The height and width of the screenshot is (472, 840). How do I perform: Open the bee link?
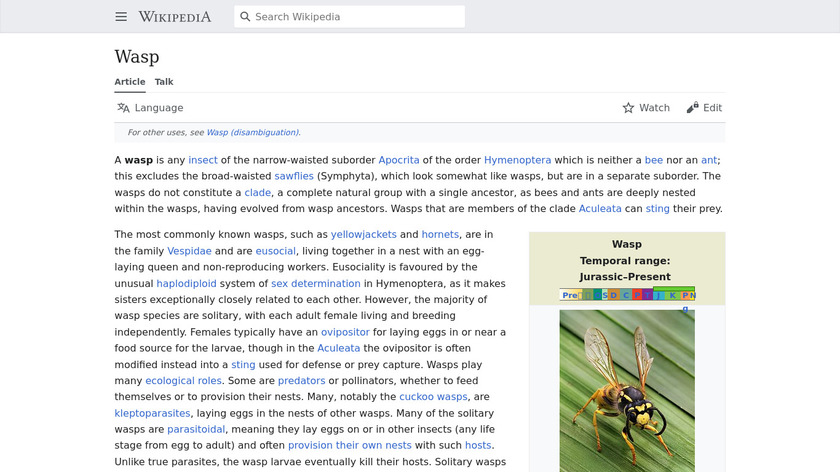click(x=654, y=160)
